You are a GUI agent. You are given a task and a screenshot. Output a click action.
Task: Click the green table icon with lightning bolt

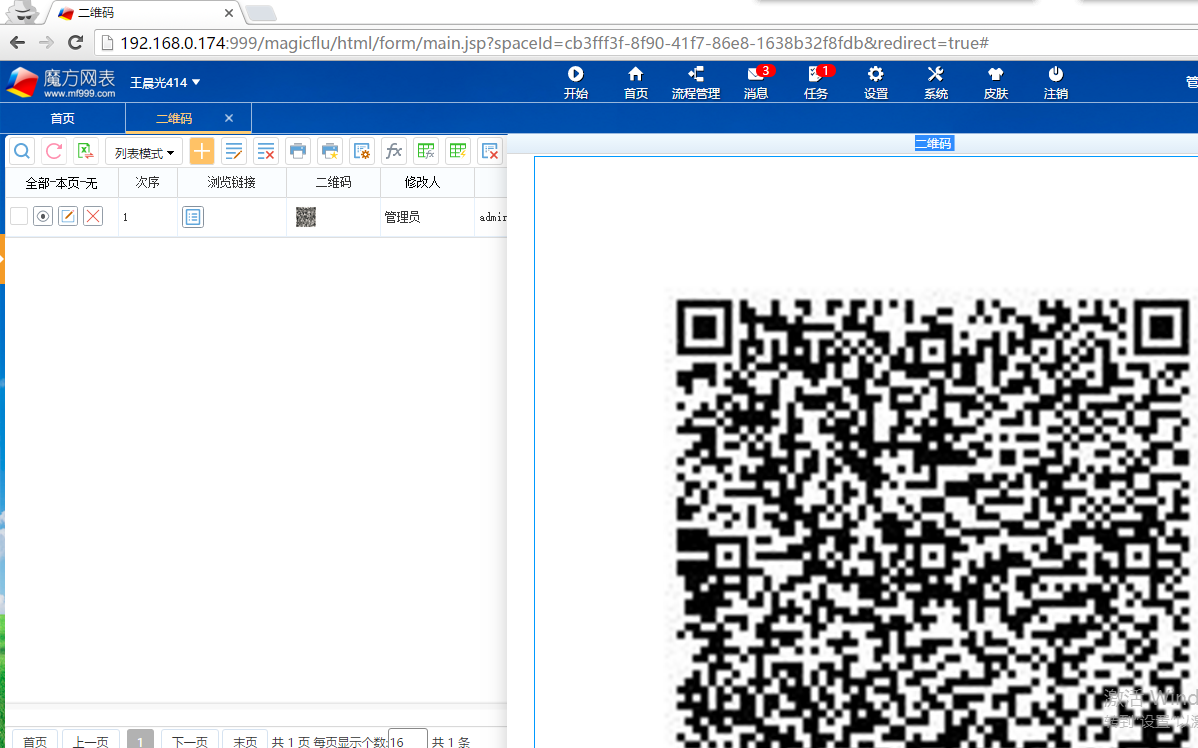click(x=458, y=151)
